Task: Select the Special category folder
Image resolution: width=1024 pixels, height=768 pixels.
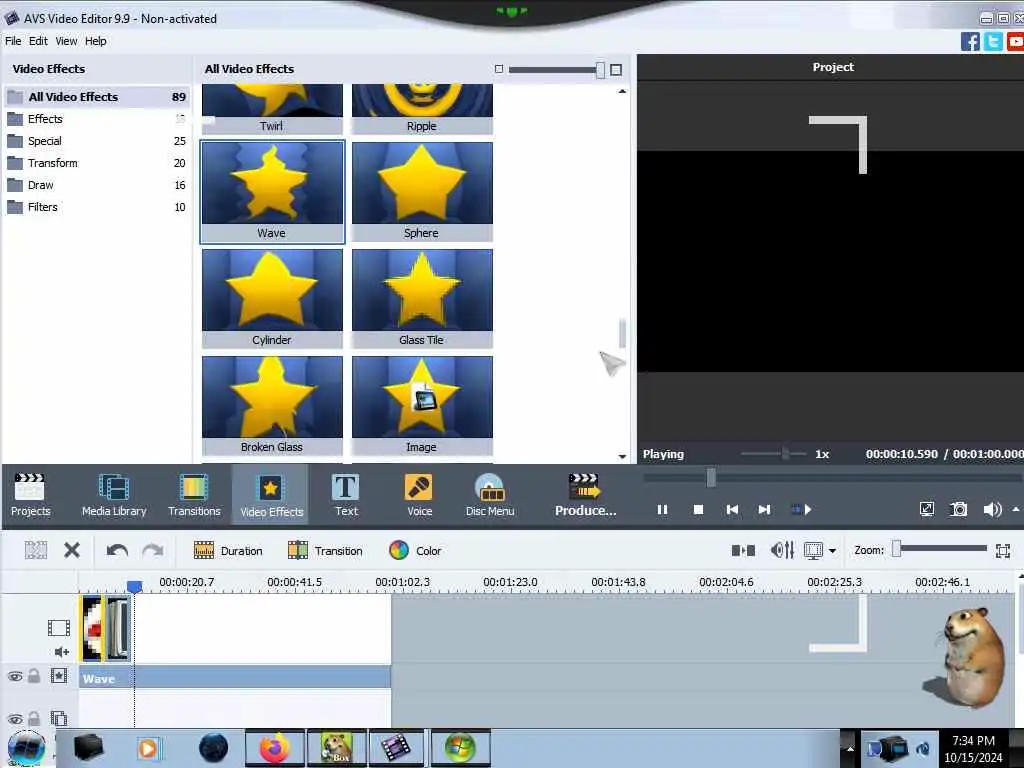Action: 97,141
